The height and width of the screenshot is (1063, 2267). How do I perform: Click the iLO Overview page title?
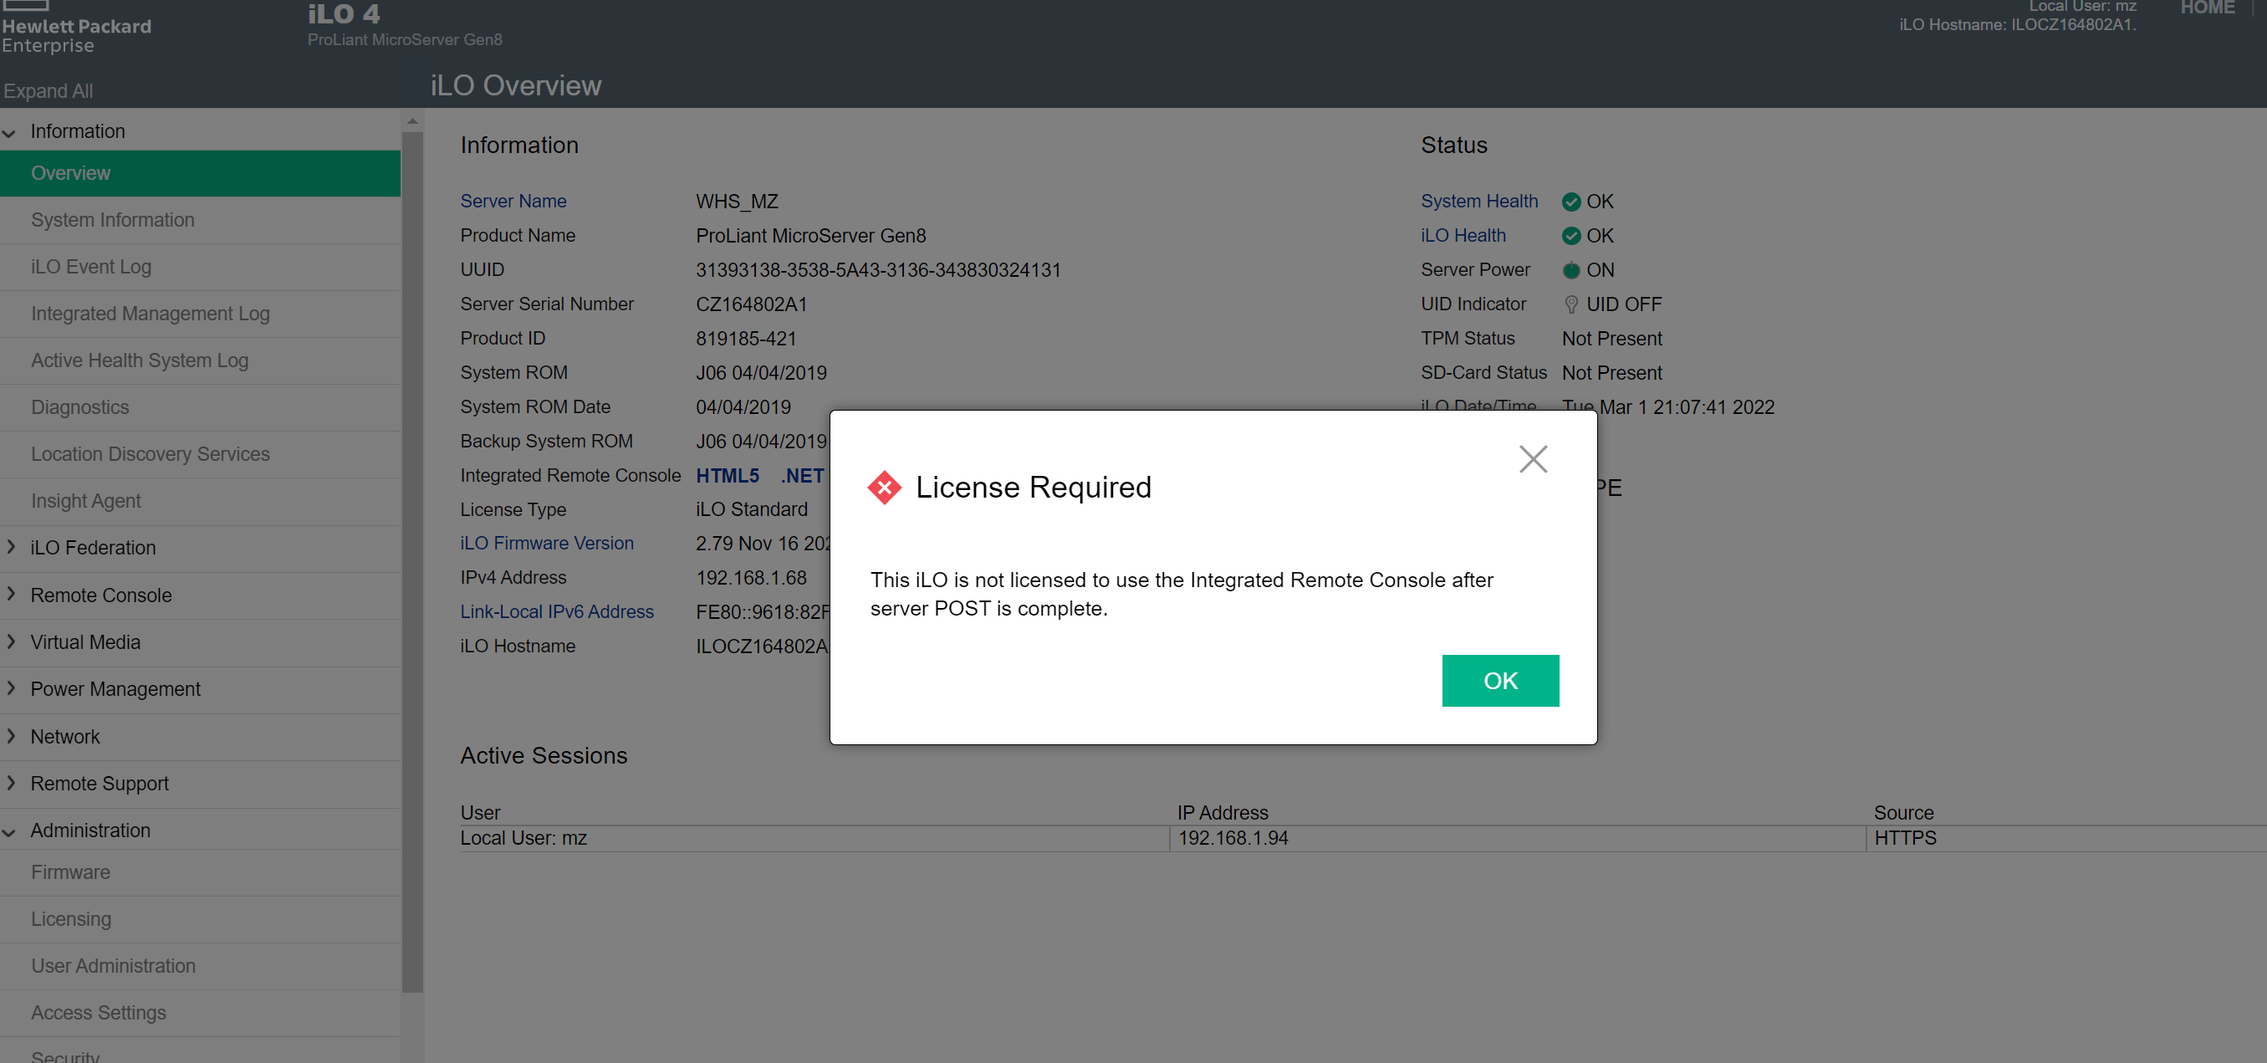click(x=516, y=86)
